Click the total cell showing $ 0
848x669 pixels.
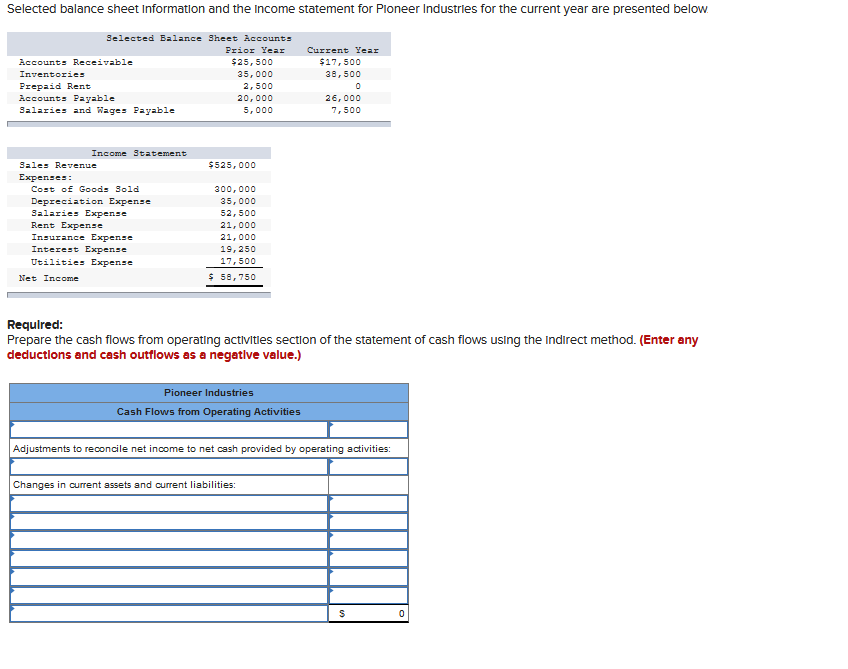pos(368,613)
